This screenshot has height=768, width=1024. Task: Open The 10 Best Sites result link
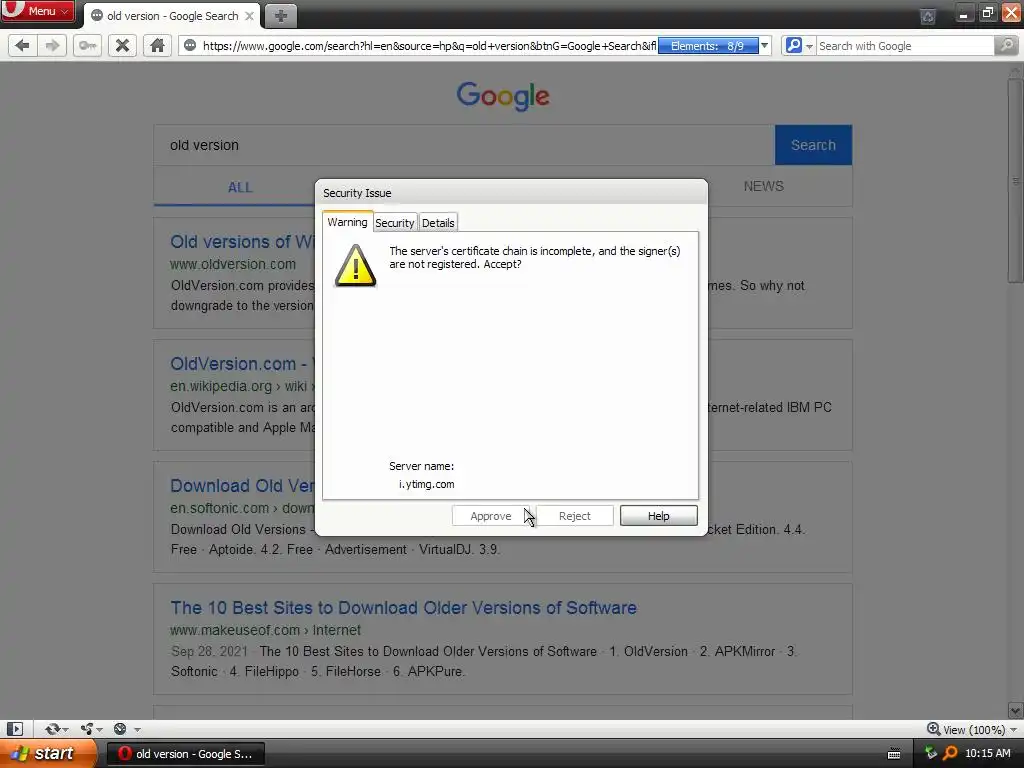[x=404, y=608]
